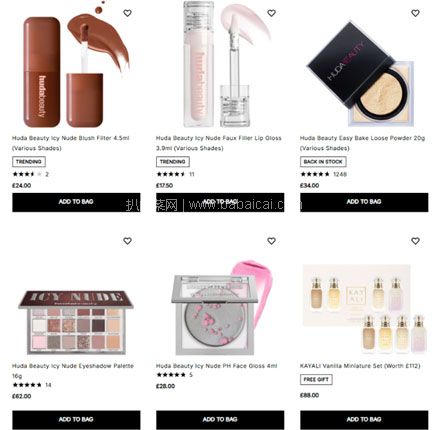Add Icy Nude Blush Filter to bag
The width and height of the screenshot is (438, 430).
click(x=76, y=202)
